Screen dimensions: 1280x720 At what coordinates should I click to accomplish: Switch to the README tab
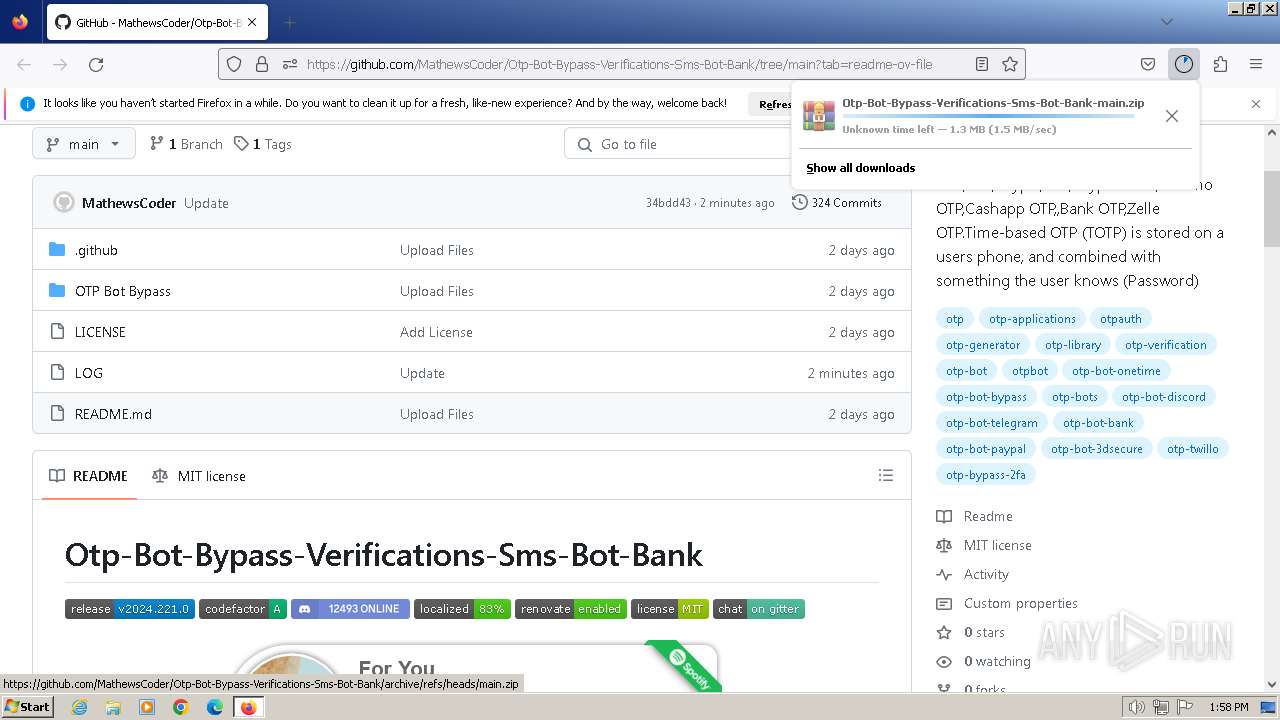[x=89, y=476]
